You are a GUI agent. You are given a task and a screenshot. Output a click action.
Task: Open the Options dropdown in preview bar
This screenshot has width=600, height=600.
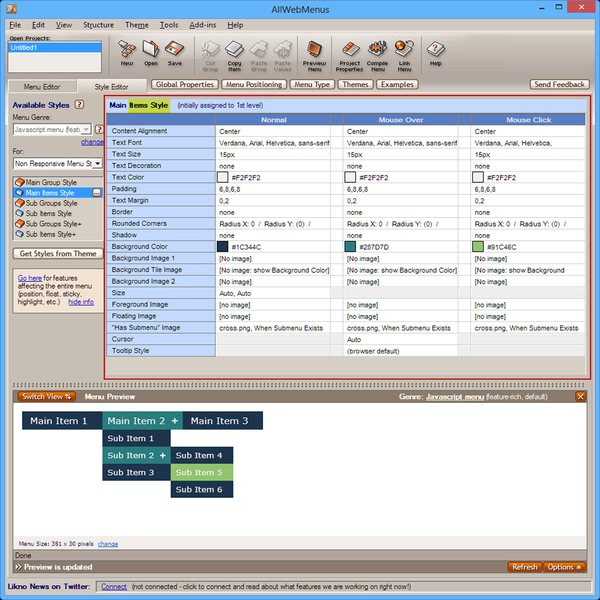point(564,567)
